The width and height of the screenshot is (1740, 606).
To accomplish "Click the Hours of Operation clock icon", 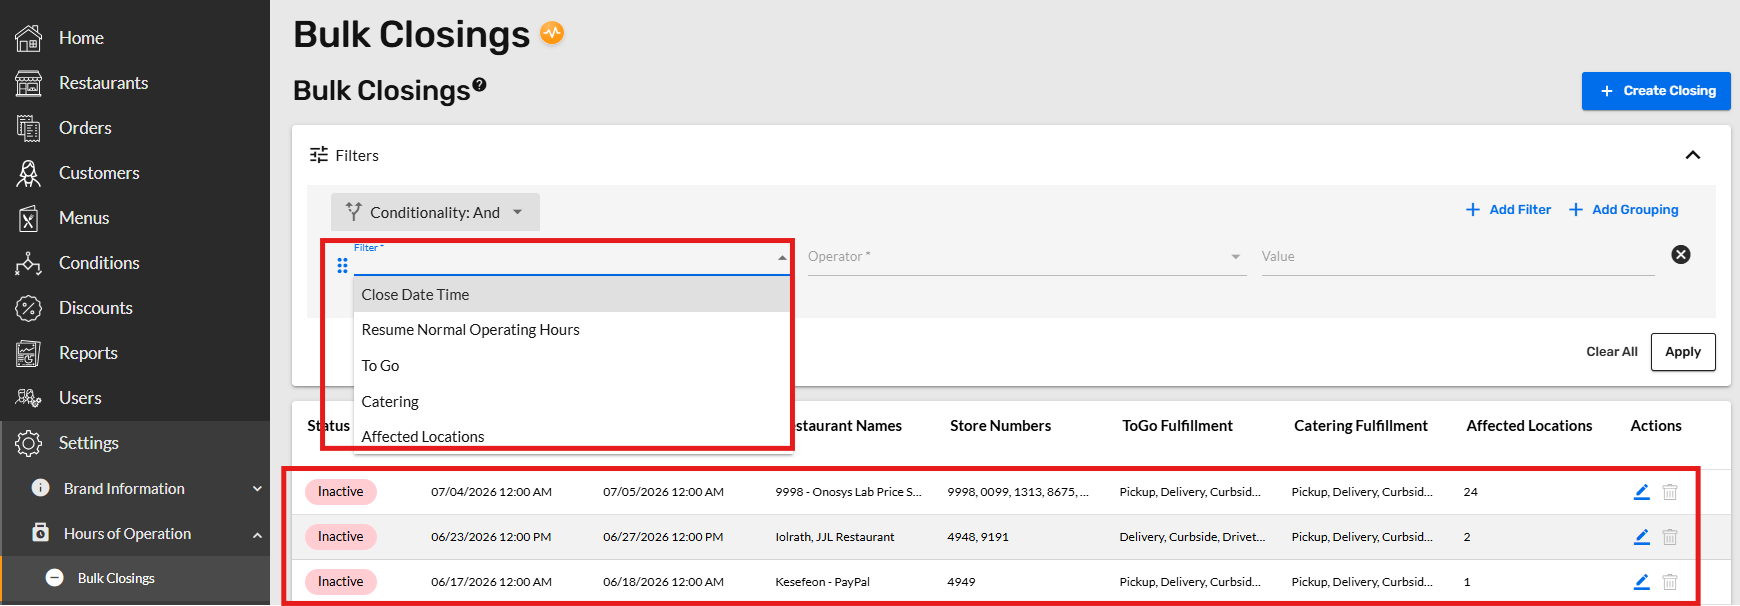I will (x=41, y=533).
